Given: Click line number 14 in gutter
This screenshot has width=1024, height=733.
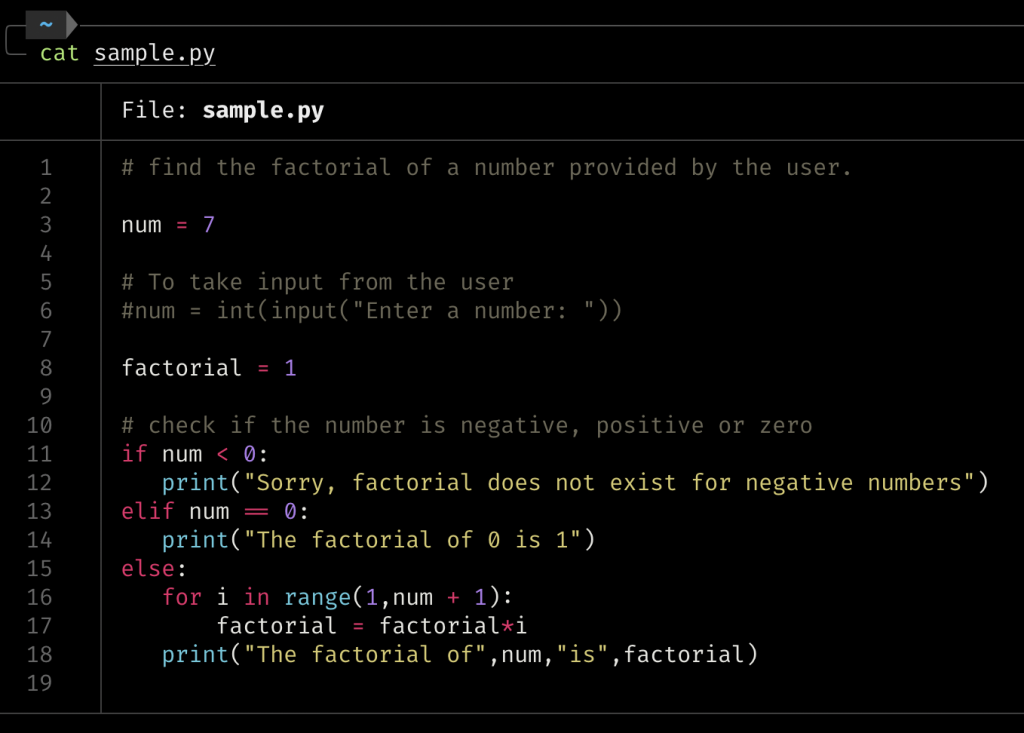Looking at the screenshot, I should pos(39,540).
